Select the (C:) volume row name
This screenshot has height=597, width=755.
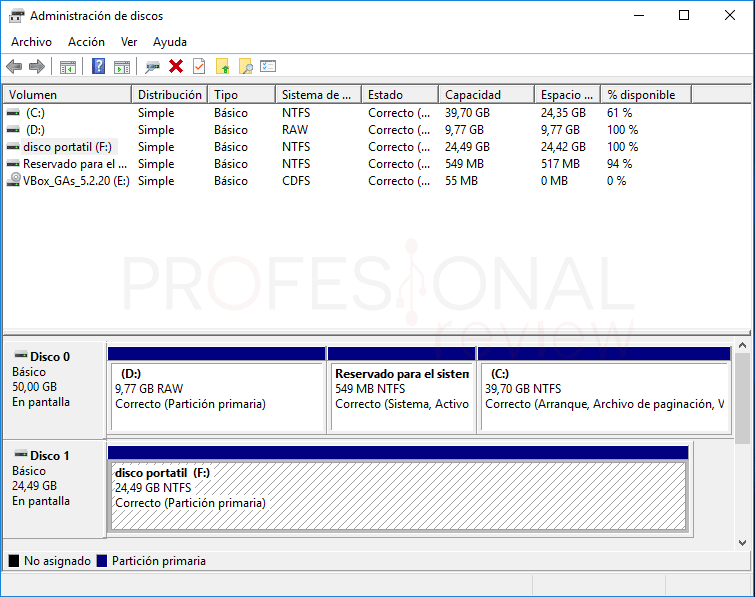click(x=35, y=113)
